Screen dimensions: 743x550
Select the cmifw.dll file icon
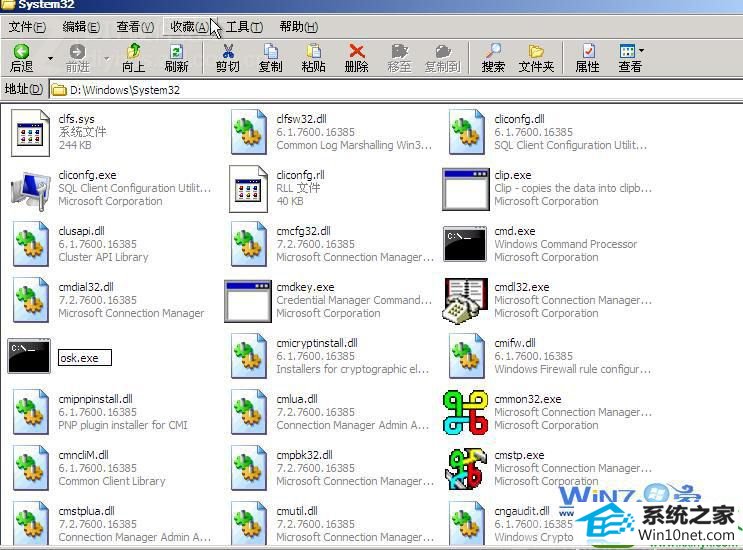(x=467, y=356)
